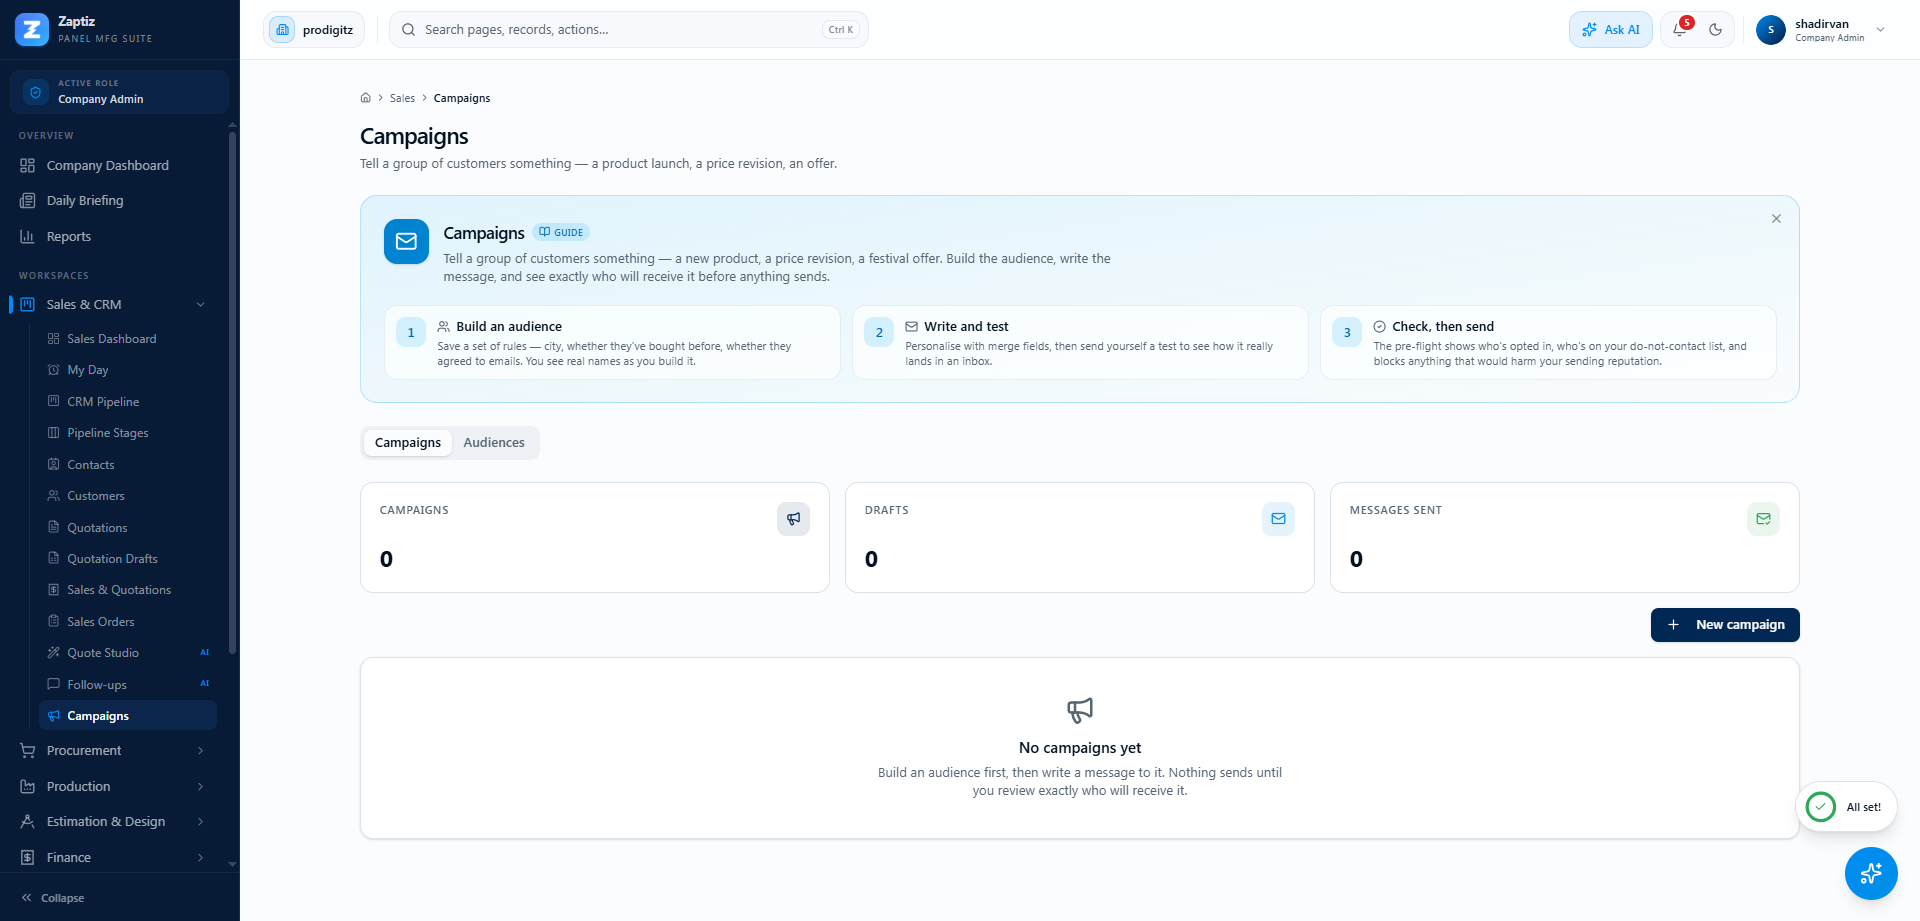This screenshot has height=921, width=1920.
Task: Open Follow-ups AI item
Action: pos(128,685)
